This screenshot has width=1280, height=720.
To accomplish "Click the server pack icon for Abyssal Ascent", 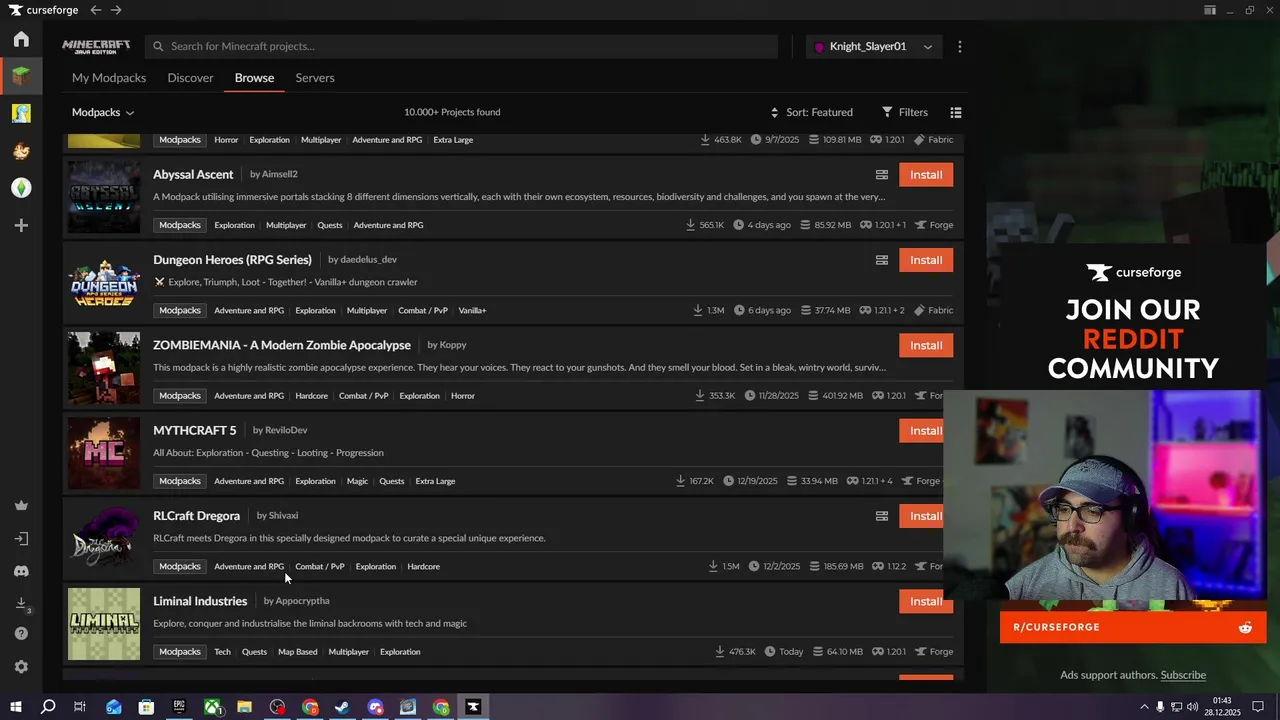I will [x=882, y=174].
